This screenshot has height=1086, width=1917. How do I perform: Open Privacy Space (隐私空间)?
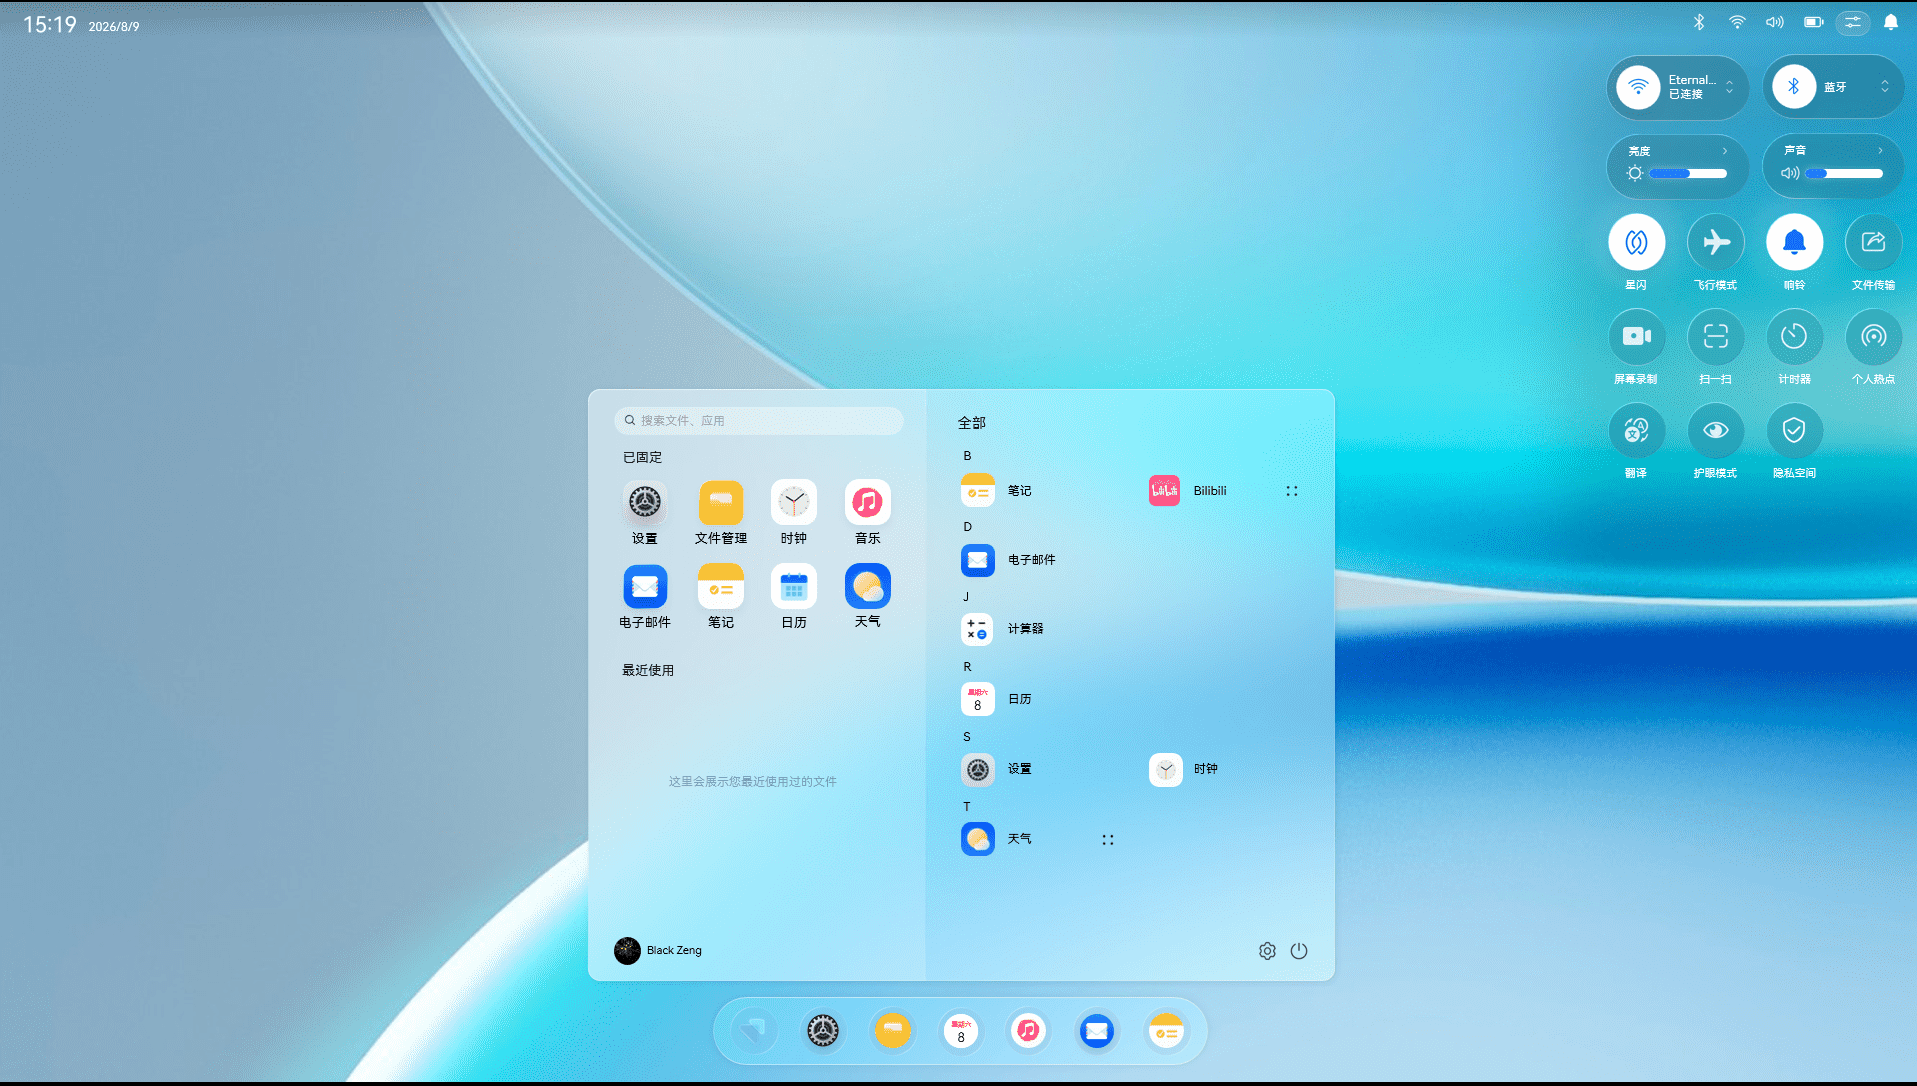click(x=1795, y=430)
